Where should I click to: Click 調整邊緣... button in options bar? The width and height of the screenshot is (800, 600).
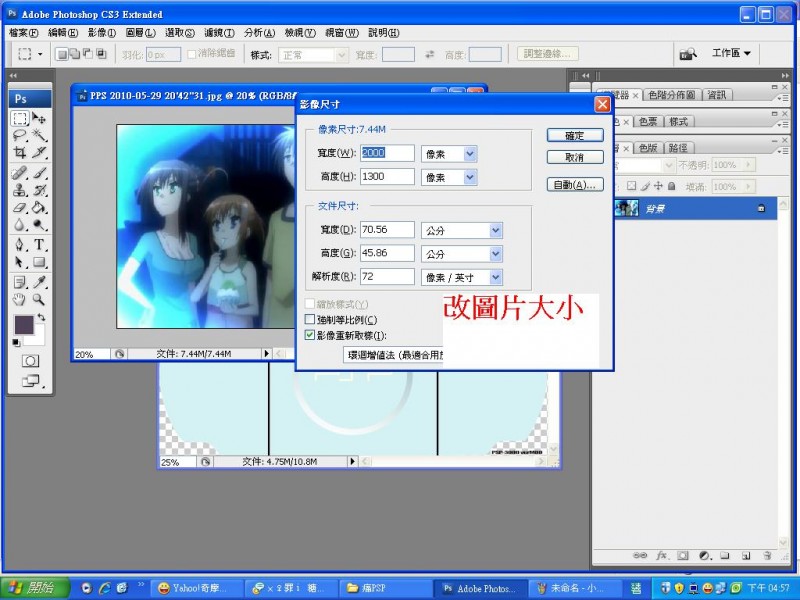pyautogui.click(x=547, y=54)
